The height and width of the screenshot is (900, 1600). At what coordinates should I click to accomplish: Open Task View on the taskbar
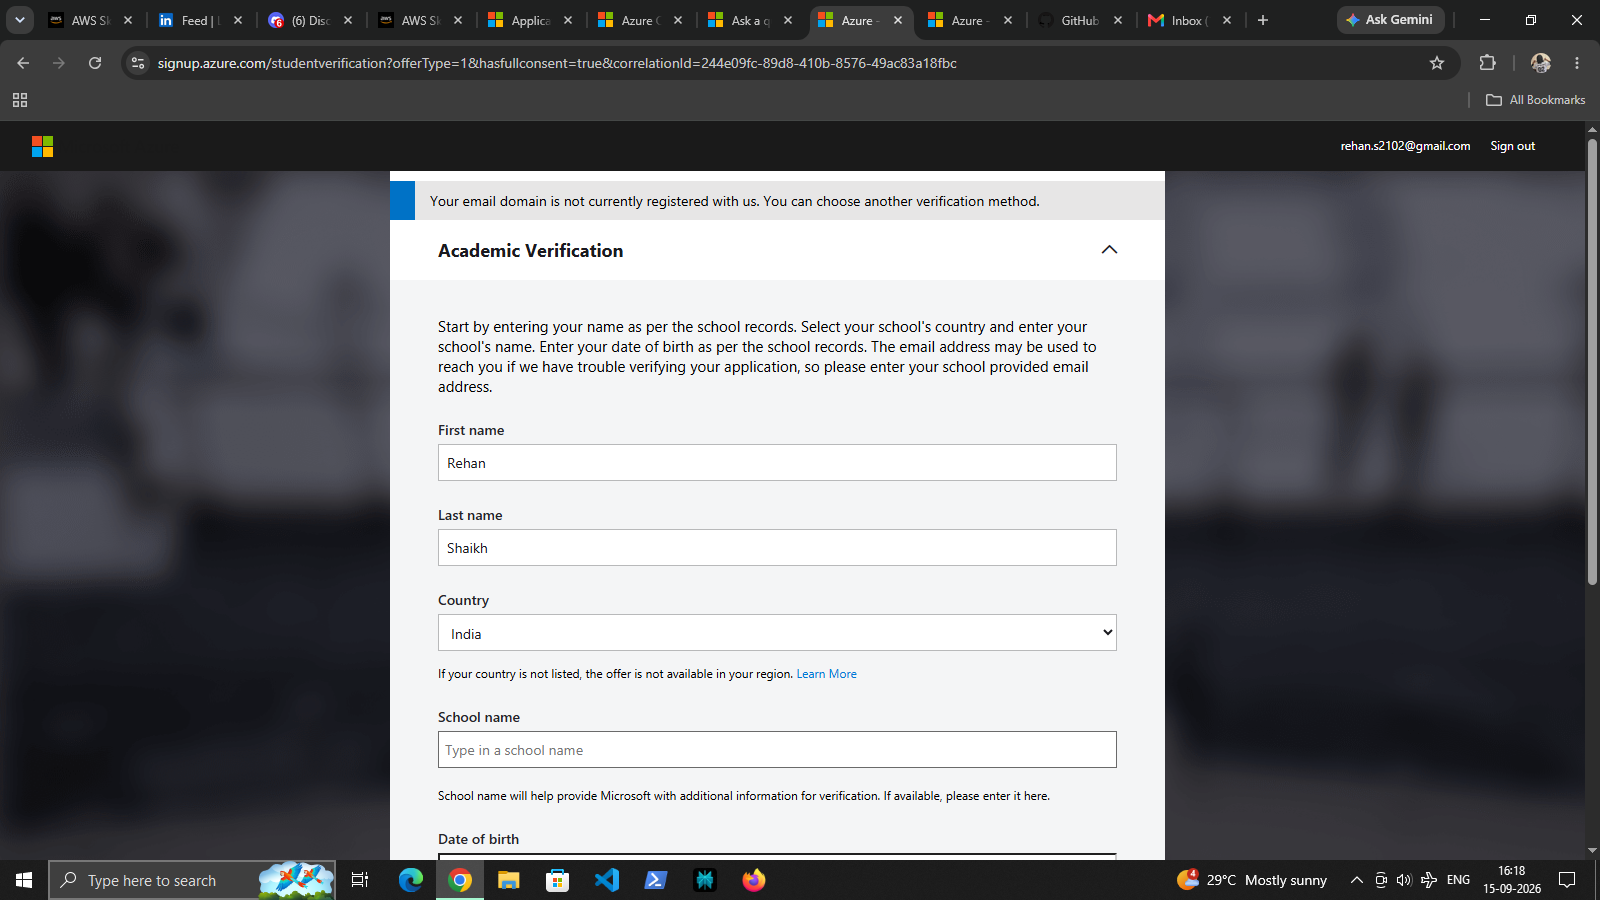click(360, 880)
